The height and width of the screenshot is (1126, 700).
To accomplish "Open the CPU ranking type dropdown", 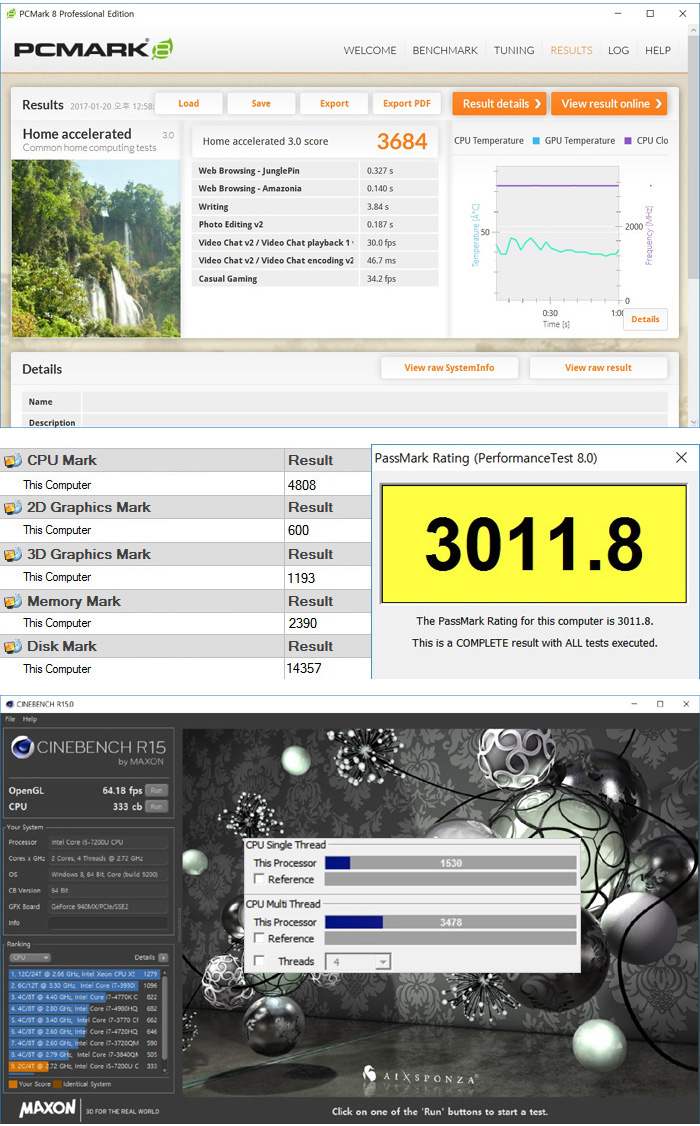I will tap(30, 957).
